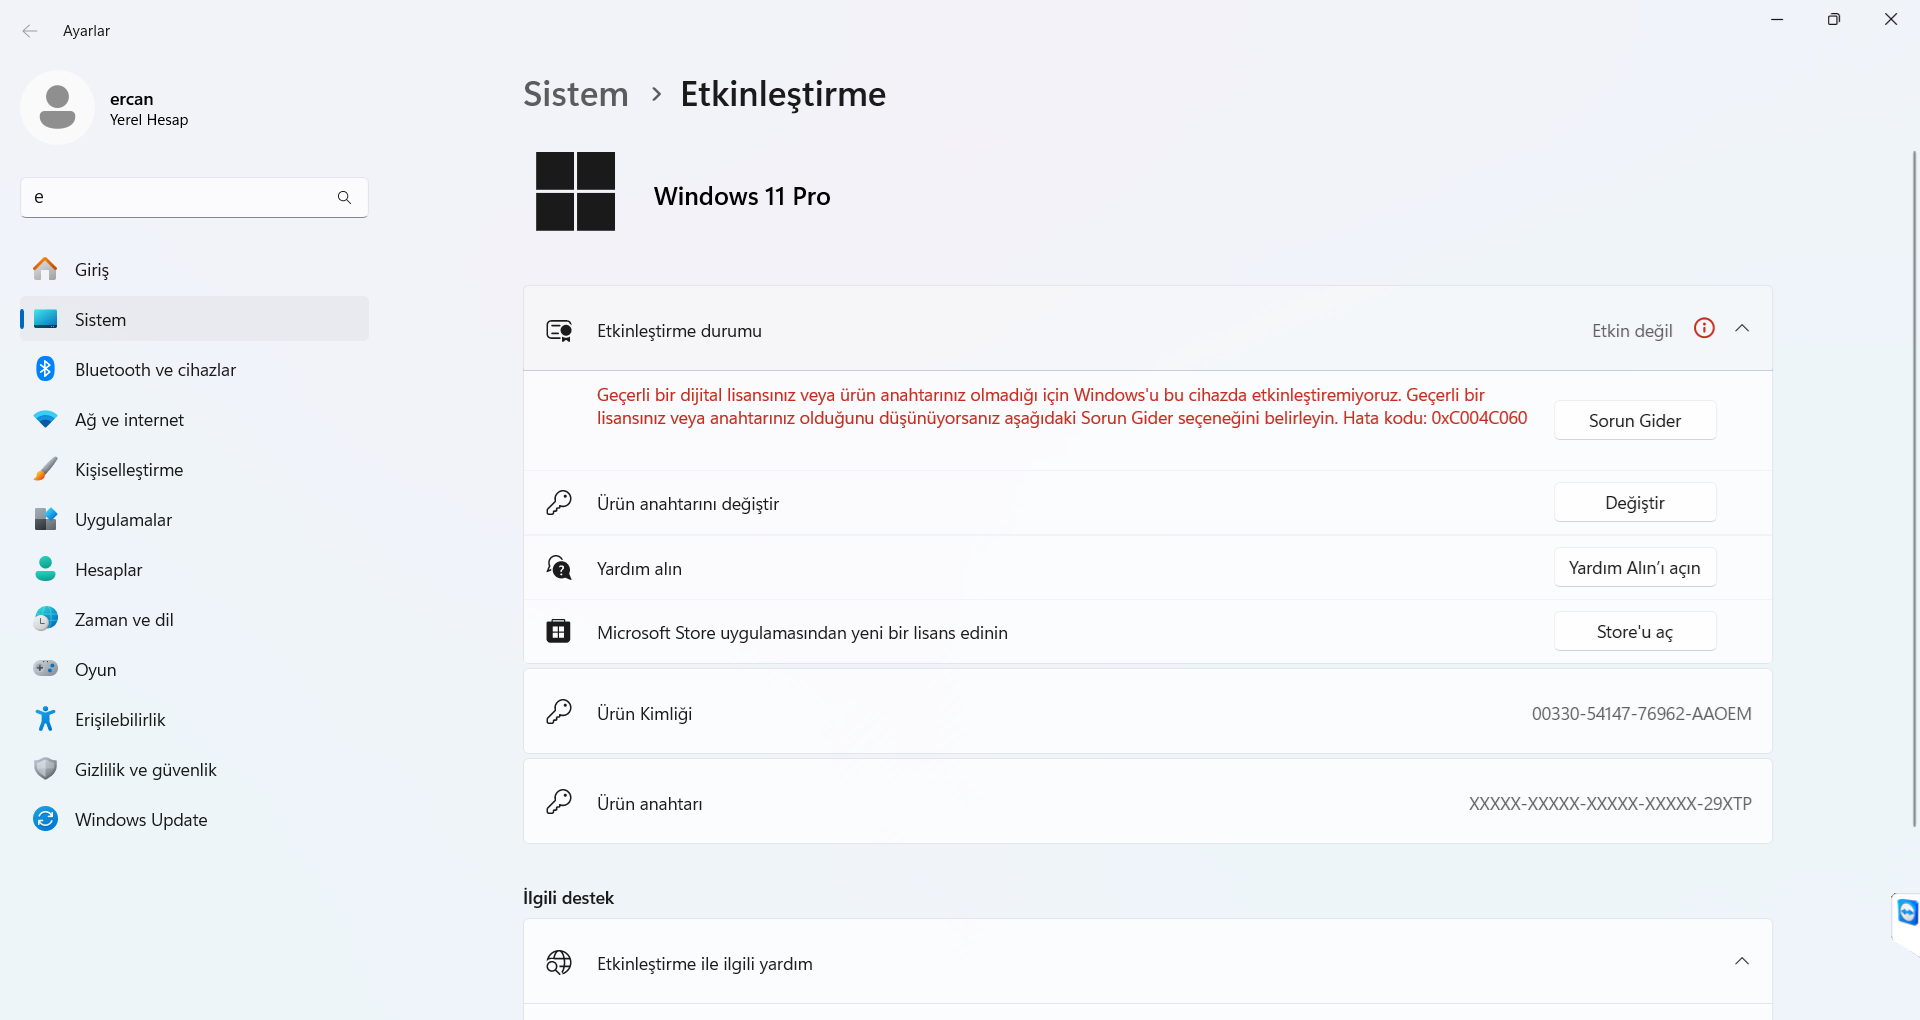This screenshot has height=1020, width=1920.
Task: Click product ID 00330-54147-76962-AAOEM
Action: click(x=1641, y=713)
